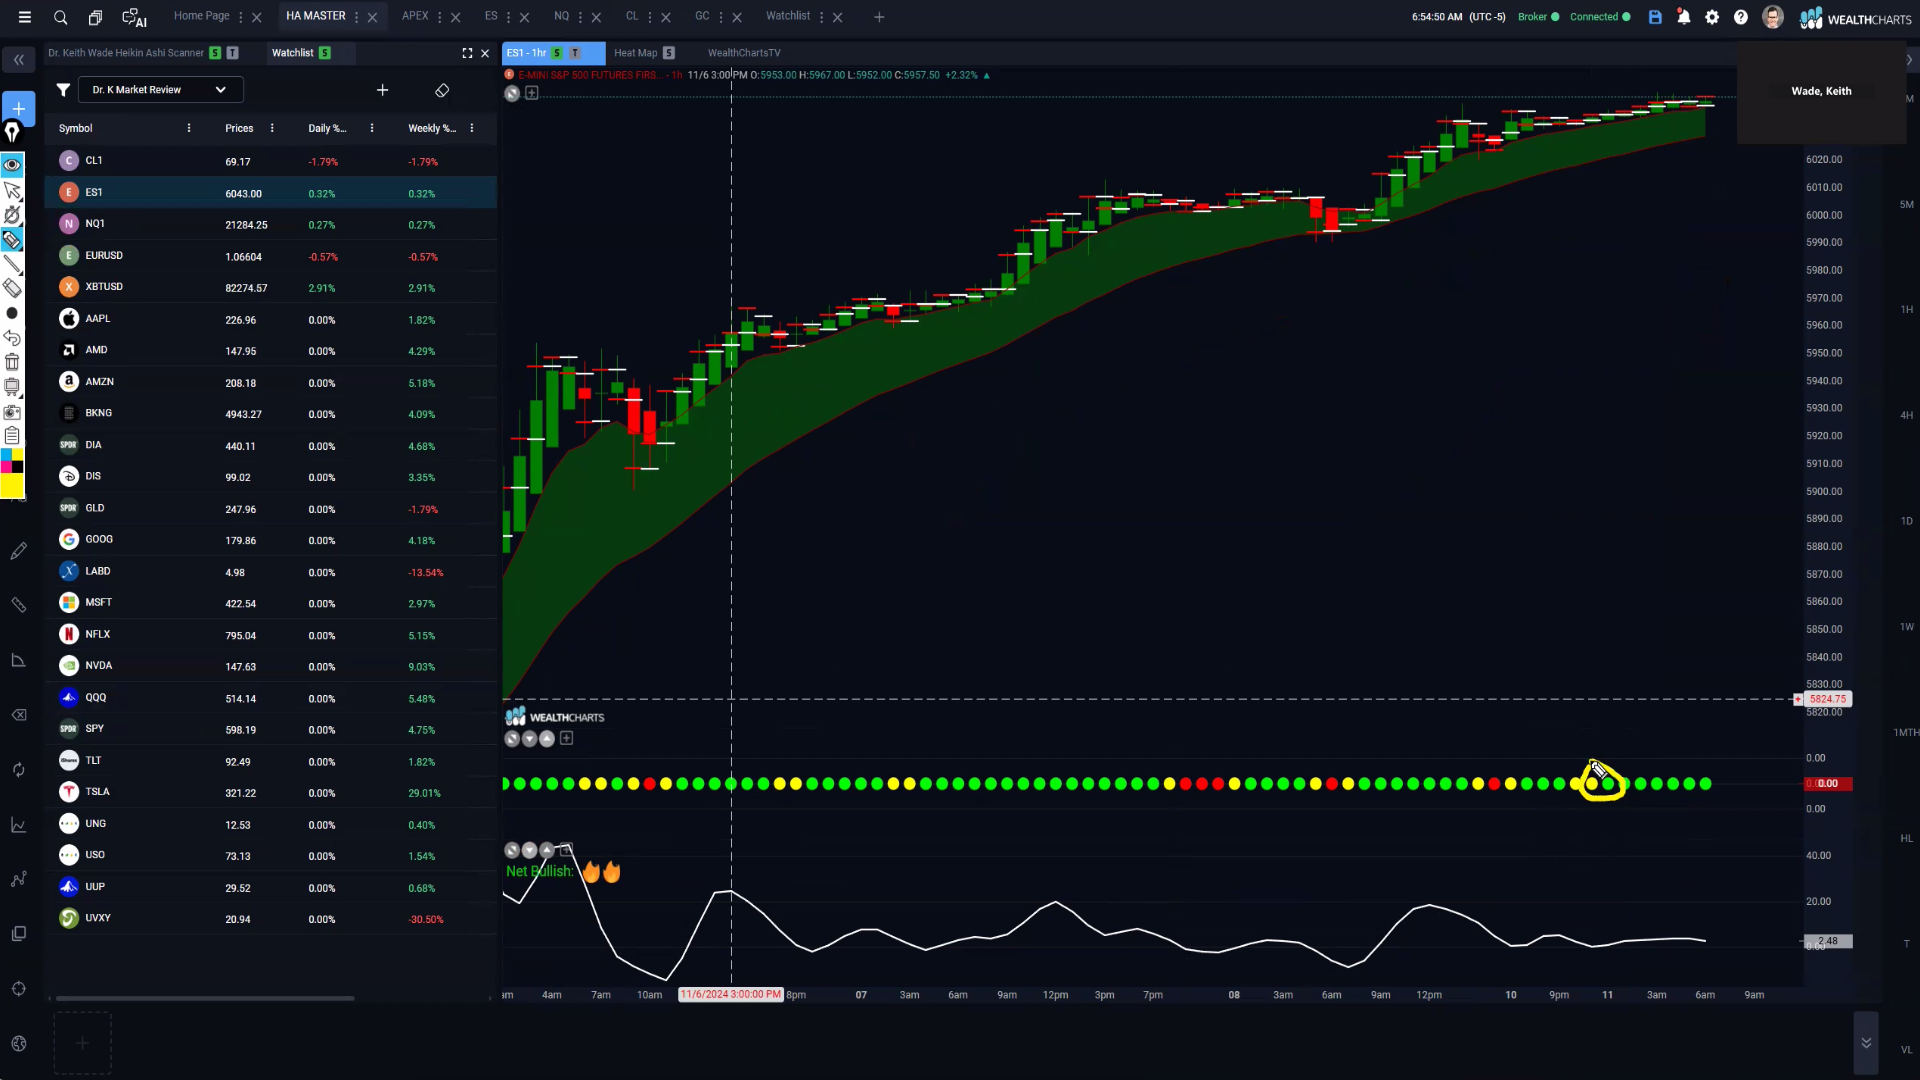Viewport: 1920px width, 1080px height.
Task: Open the symbol search magnifier
Action: click(x=61, y=17)
